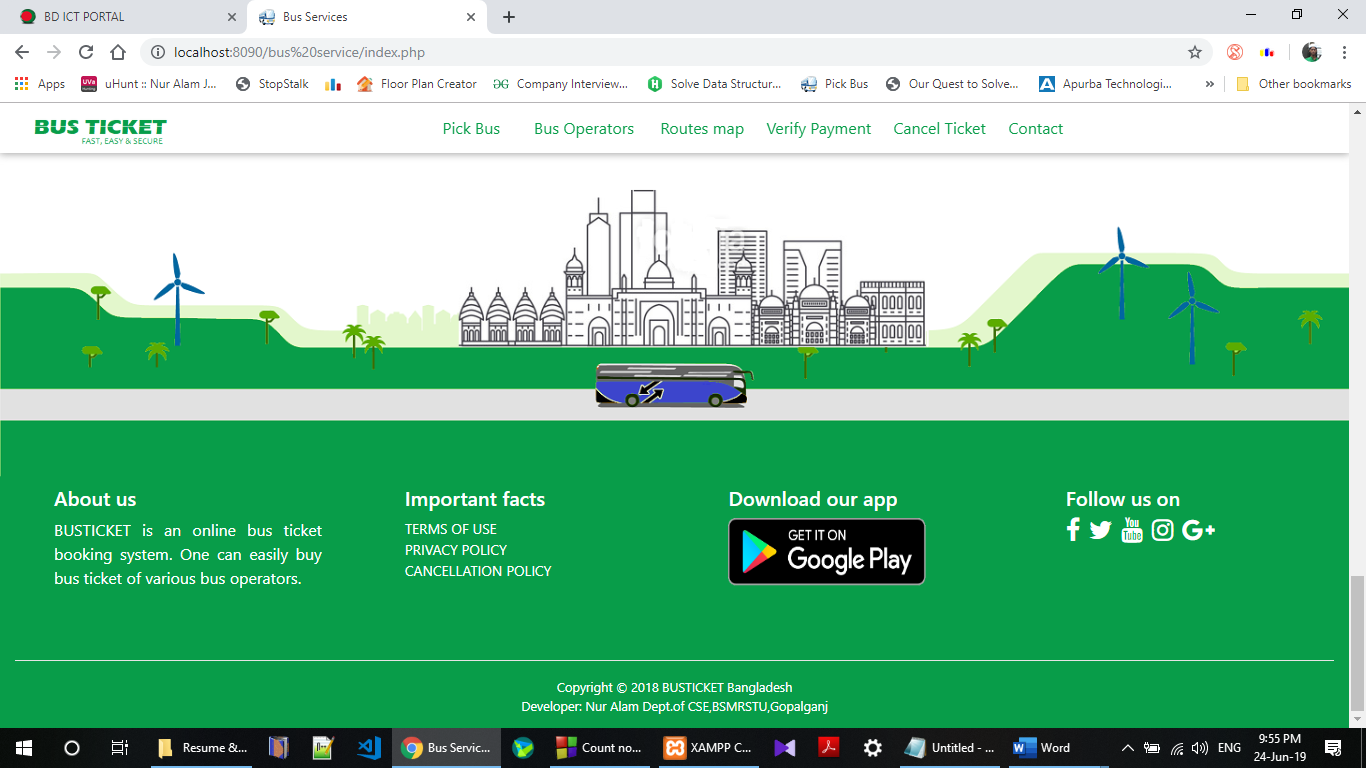This screenshot has width=1366, height=768.
Task: Open the Adobe PDF reader taskbar icon
Action: click(828, 747)
